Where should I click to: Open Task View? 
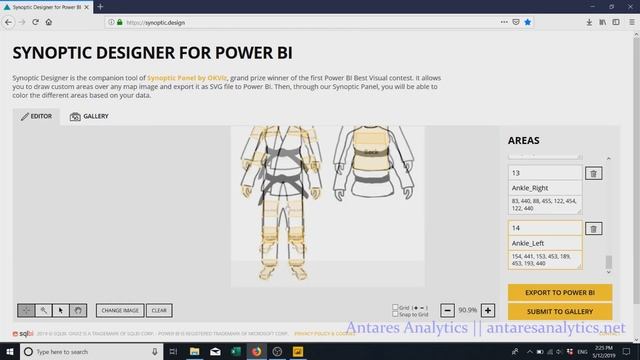(x=173, y=351)
